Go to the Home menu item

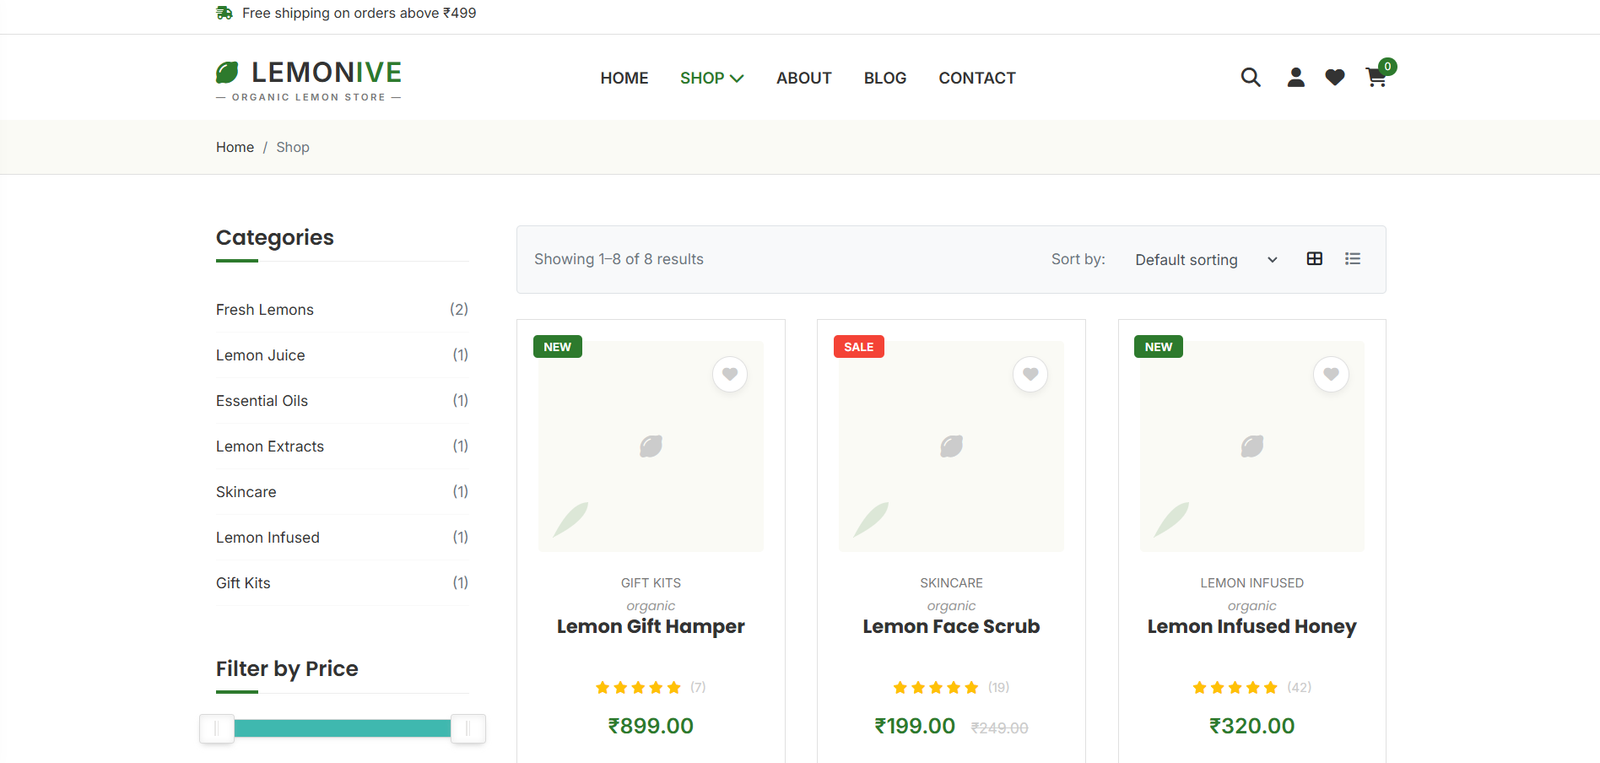pyautogui.click(x=624, y=78)
